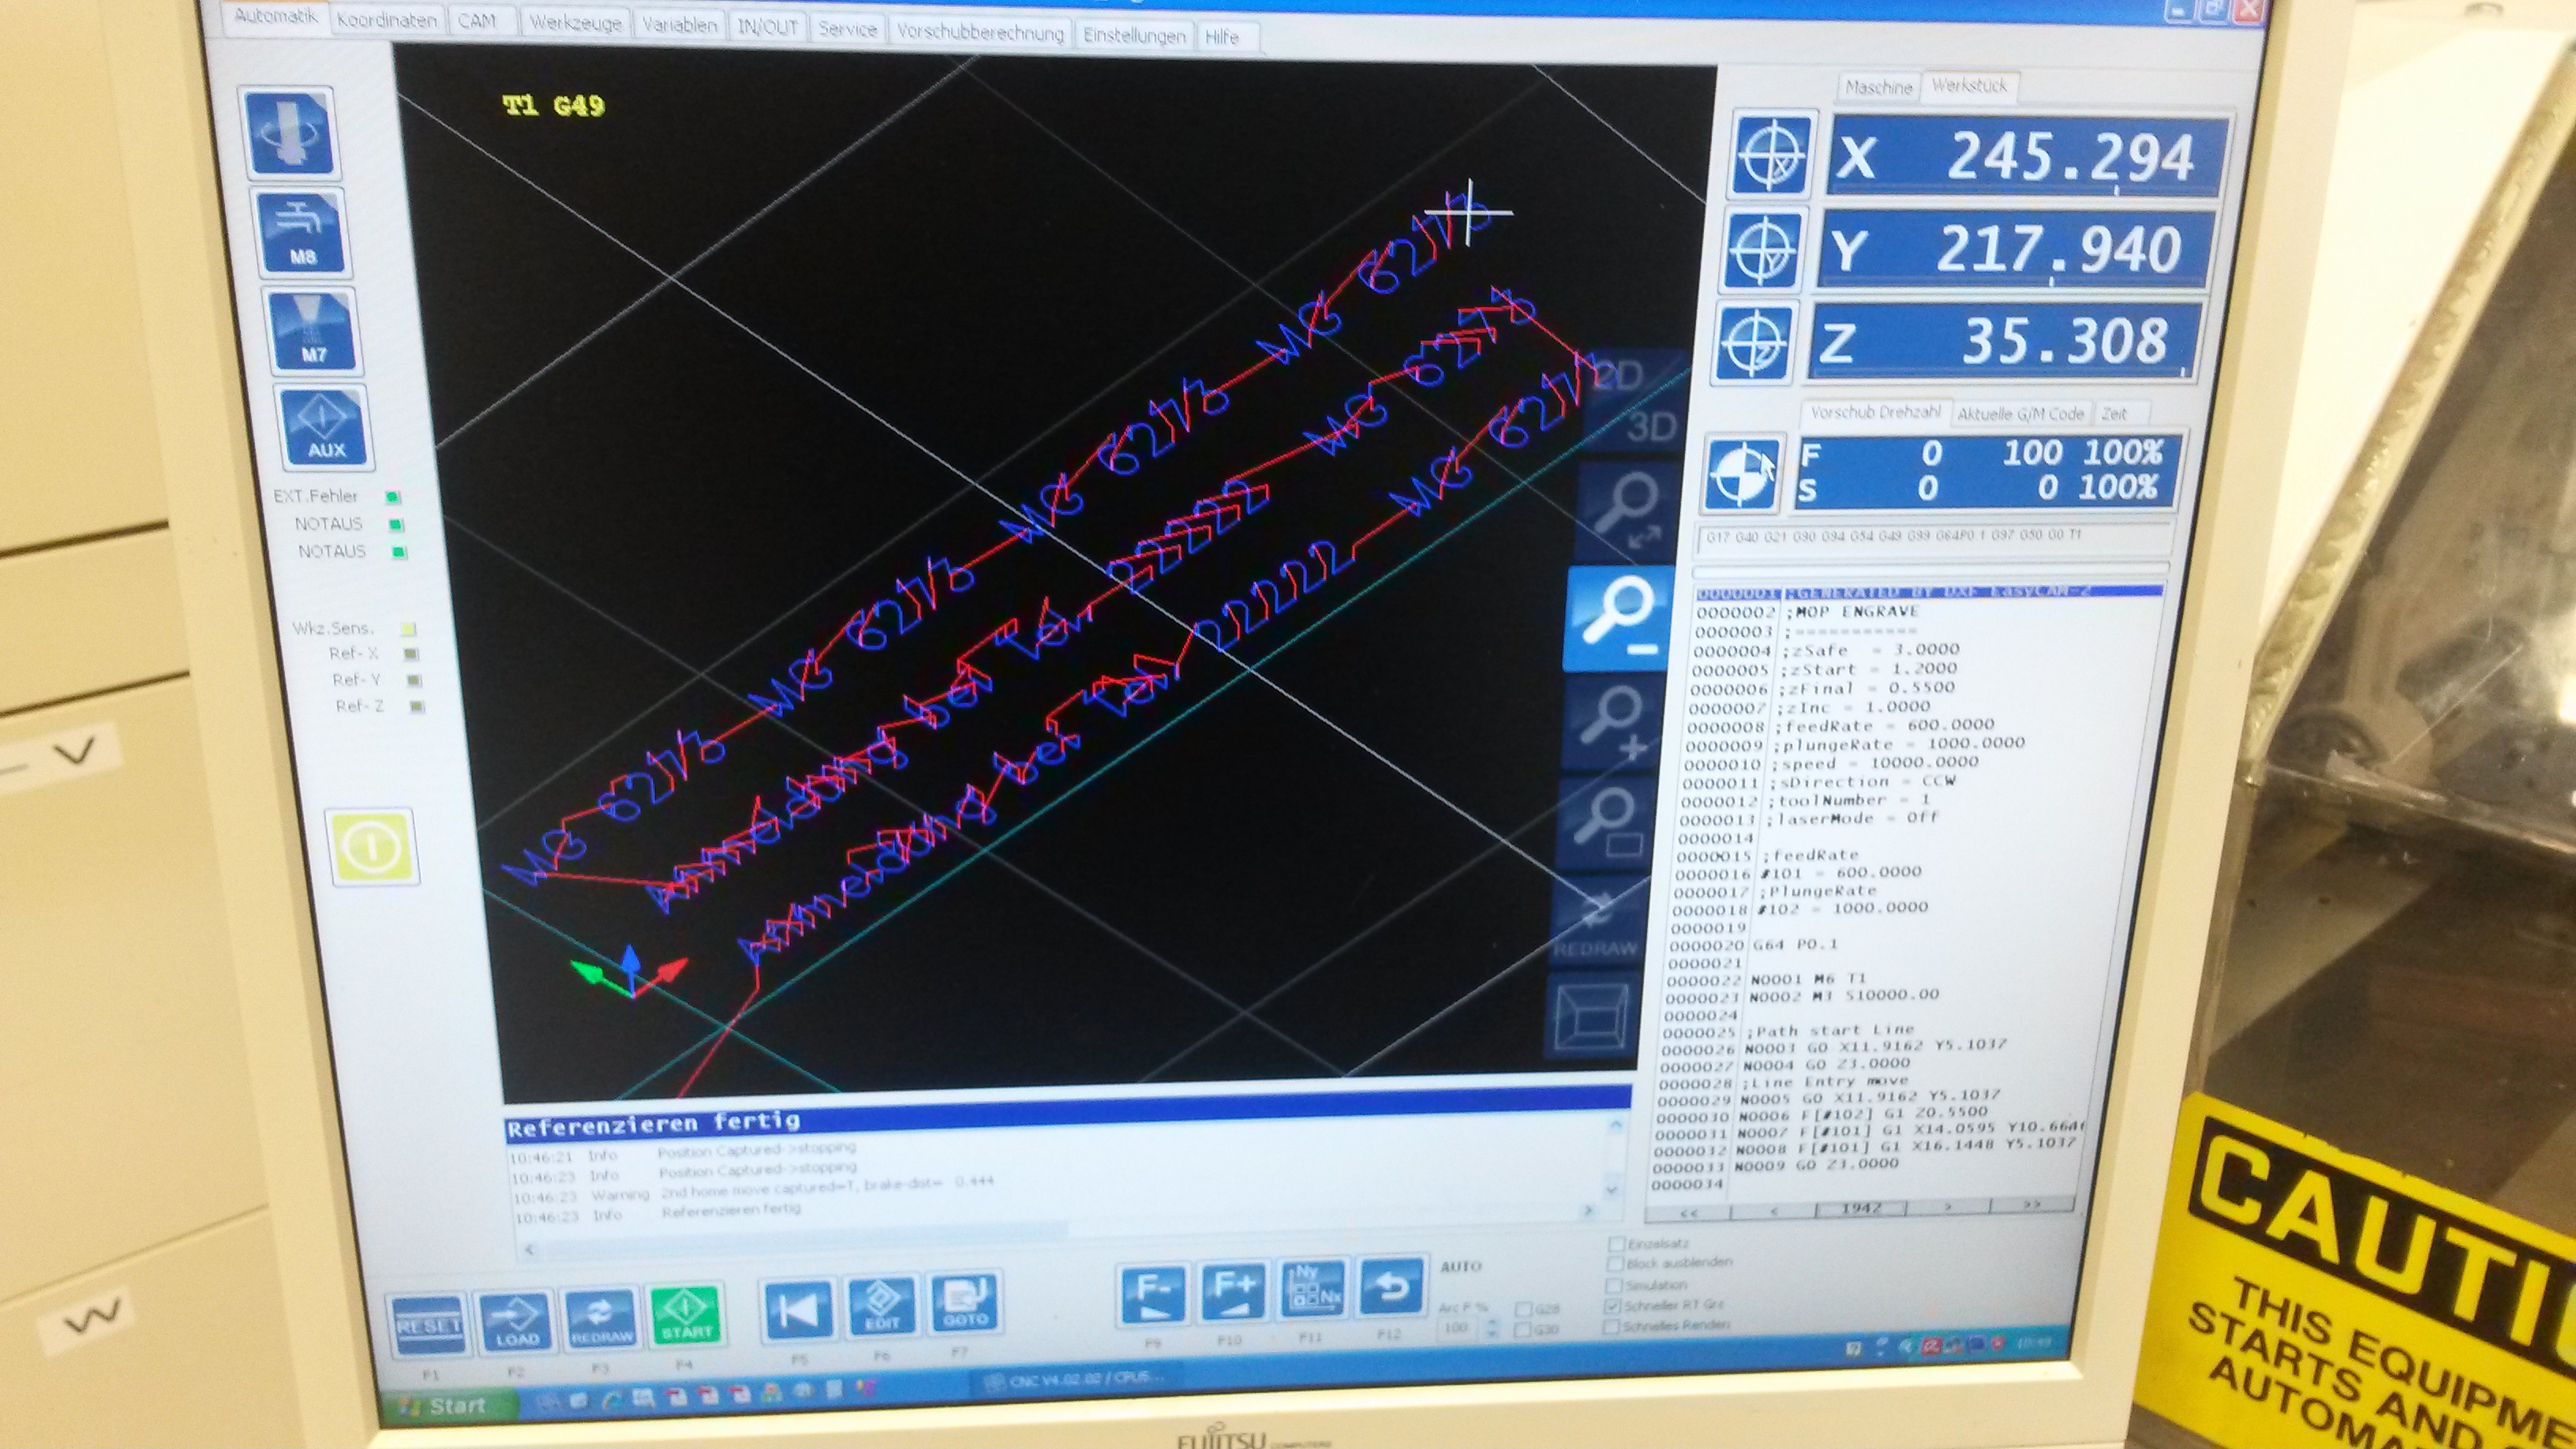Open the CAM tab

(x=478, y=21)
